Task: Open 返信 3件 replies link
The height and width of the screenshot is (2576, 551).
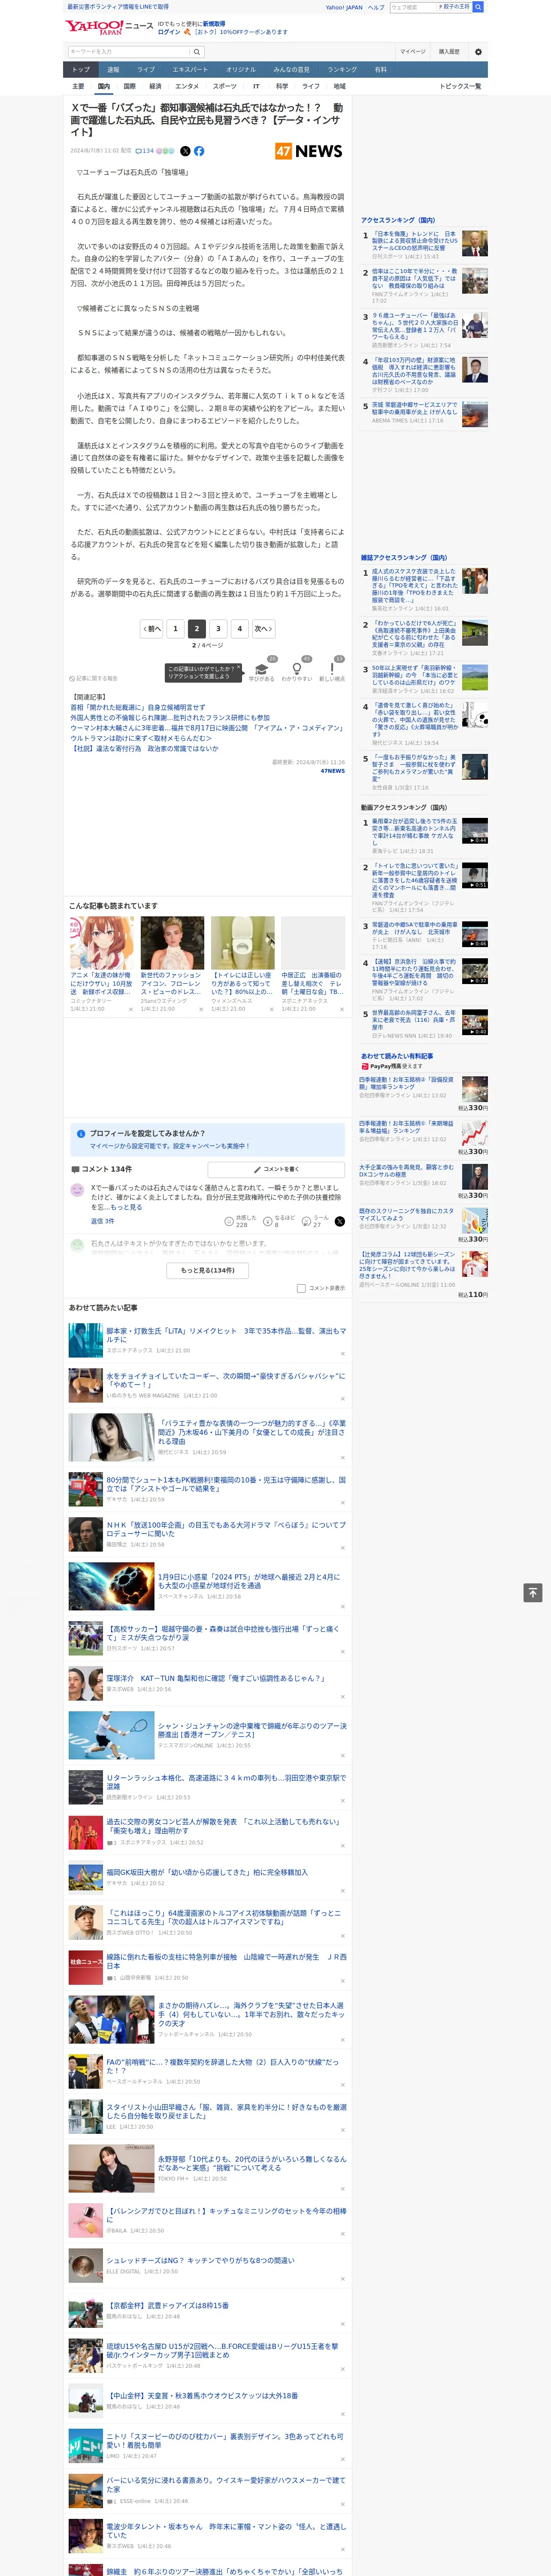Action: click(103, 1221)
